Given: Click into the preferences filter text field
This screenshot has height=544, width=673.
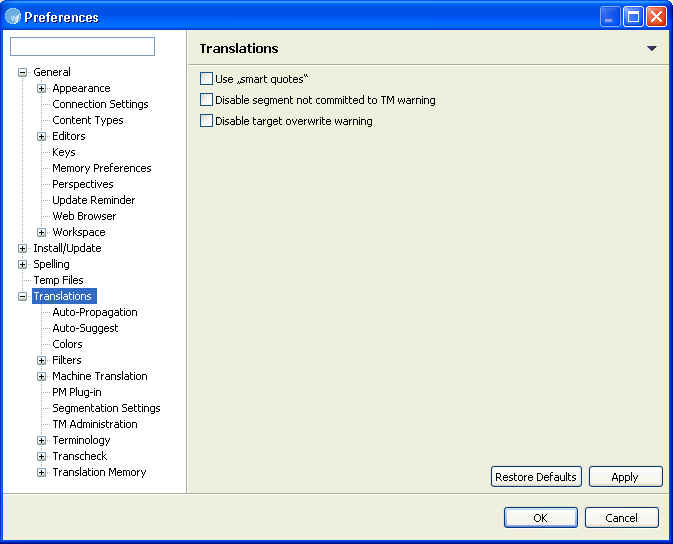Looking at the screenshot, I should click(x=82, y=46).
